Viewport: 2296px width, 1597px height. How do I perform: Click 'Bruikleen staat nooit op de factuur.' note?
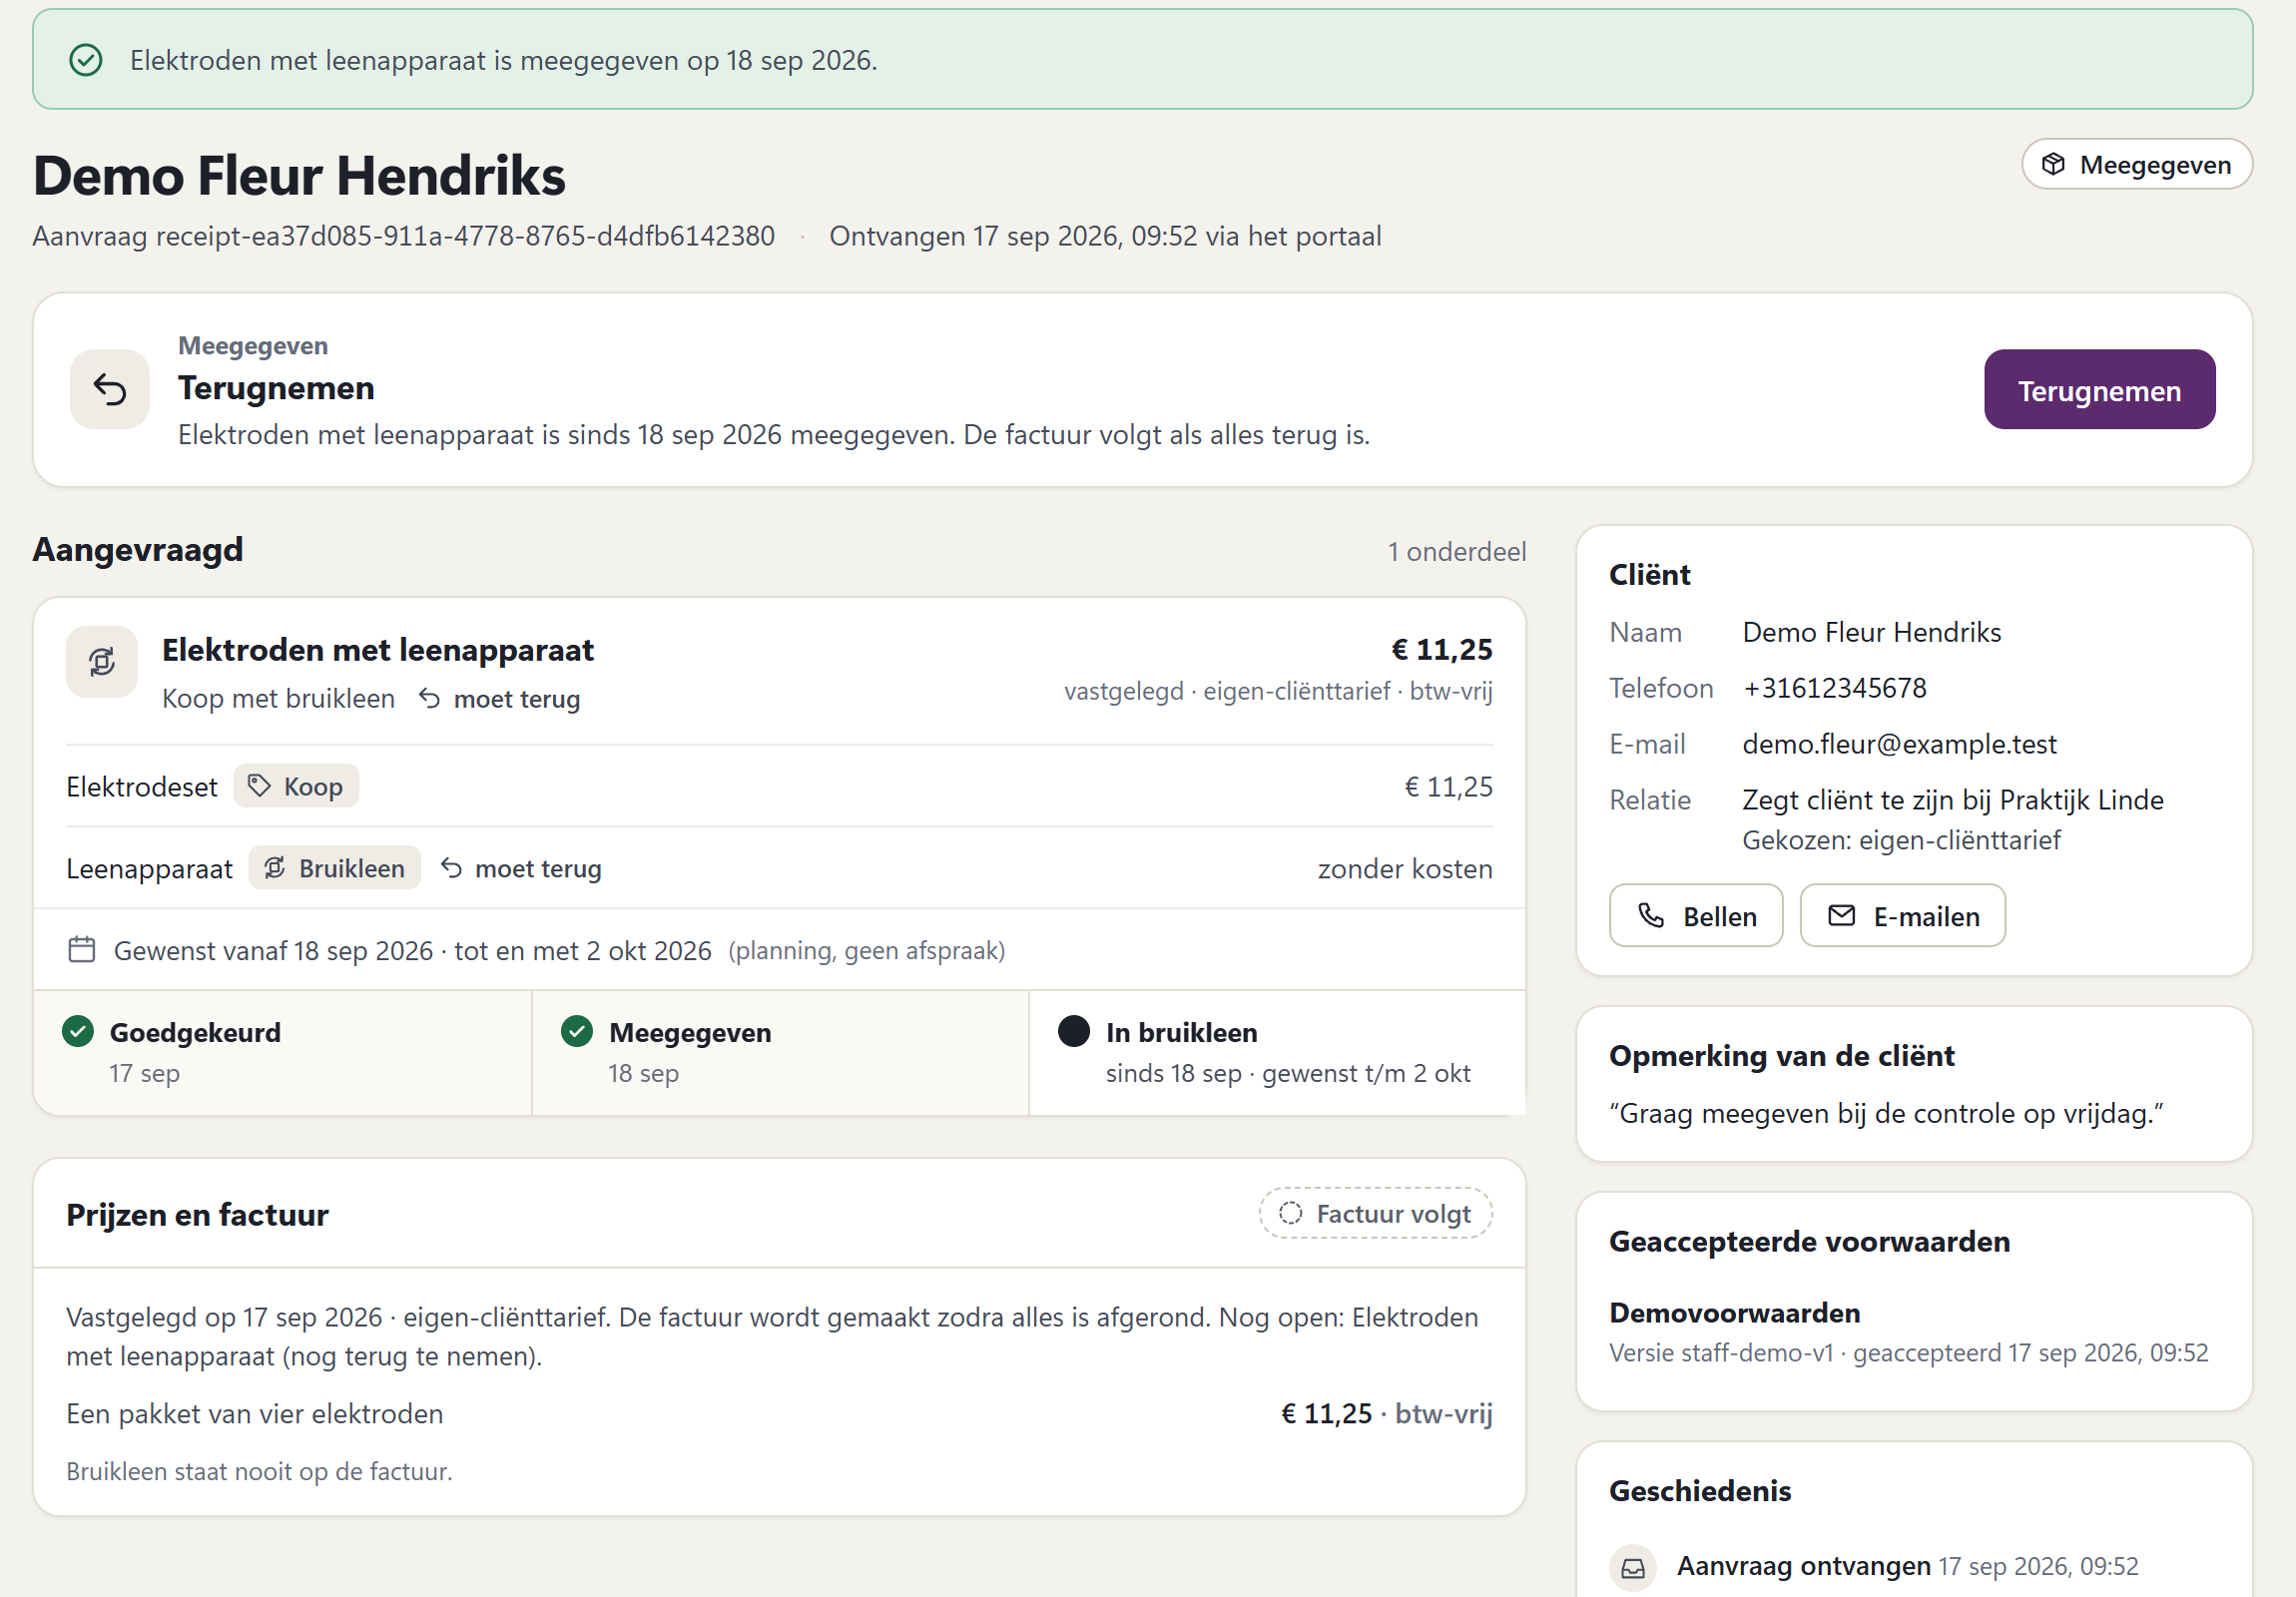pos(259,1472)
